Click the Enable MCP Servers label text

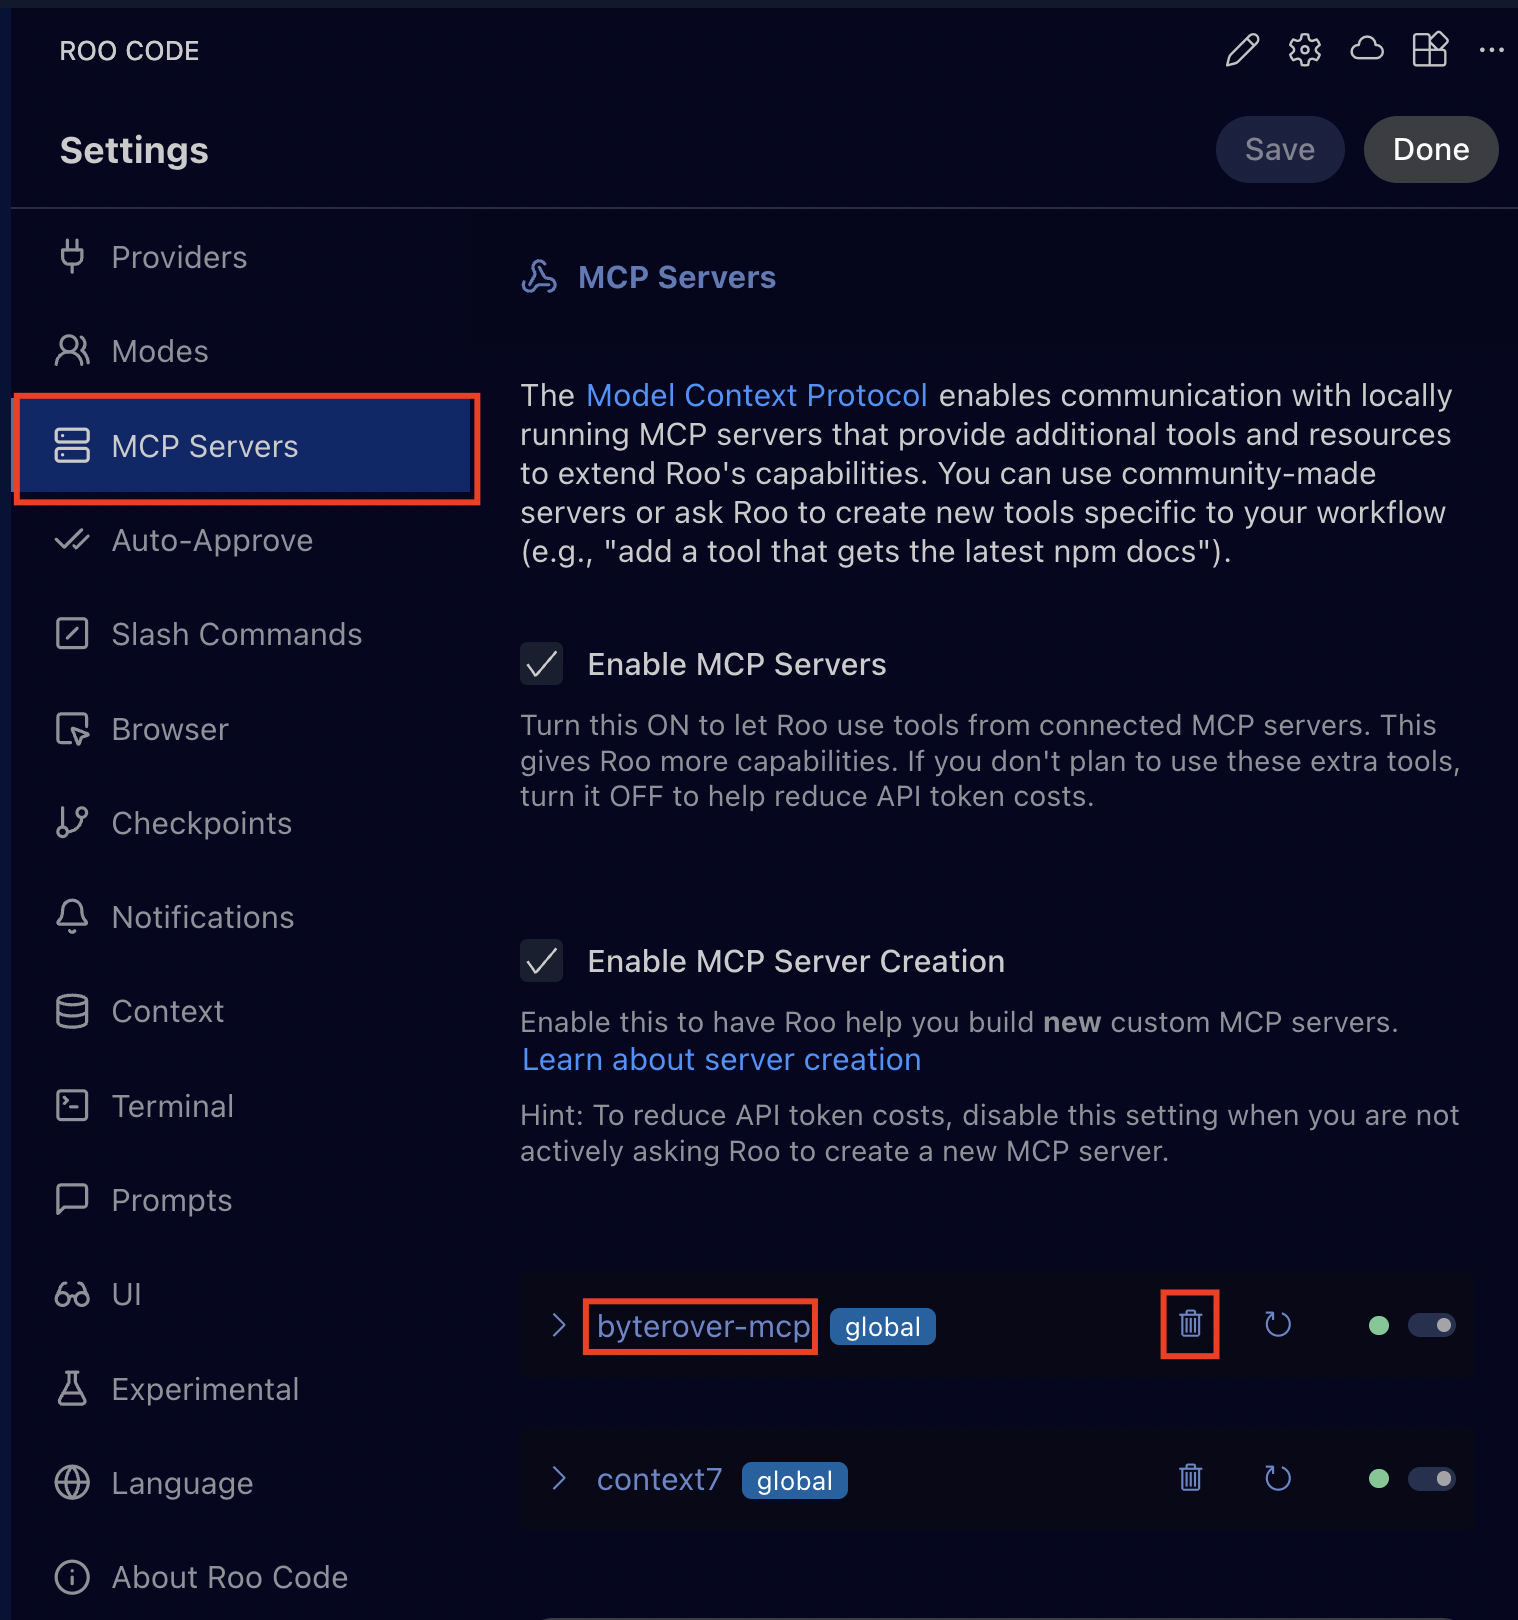[x=737, y=664]
